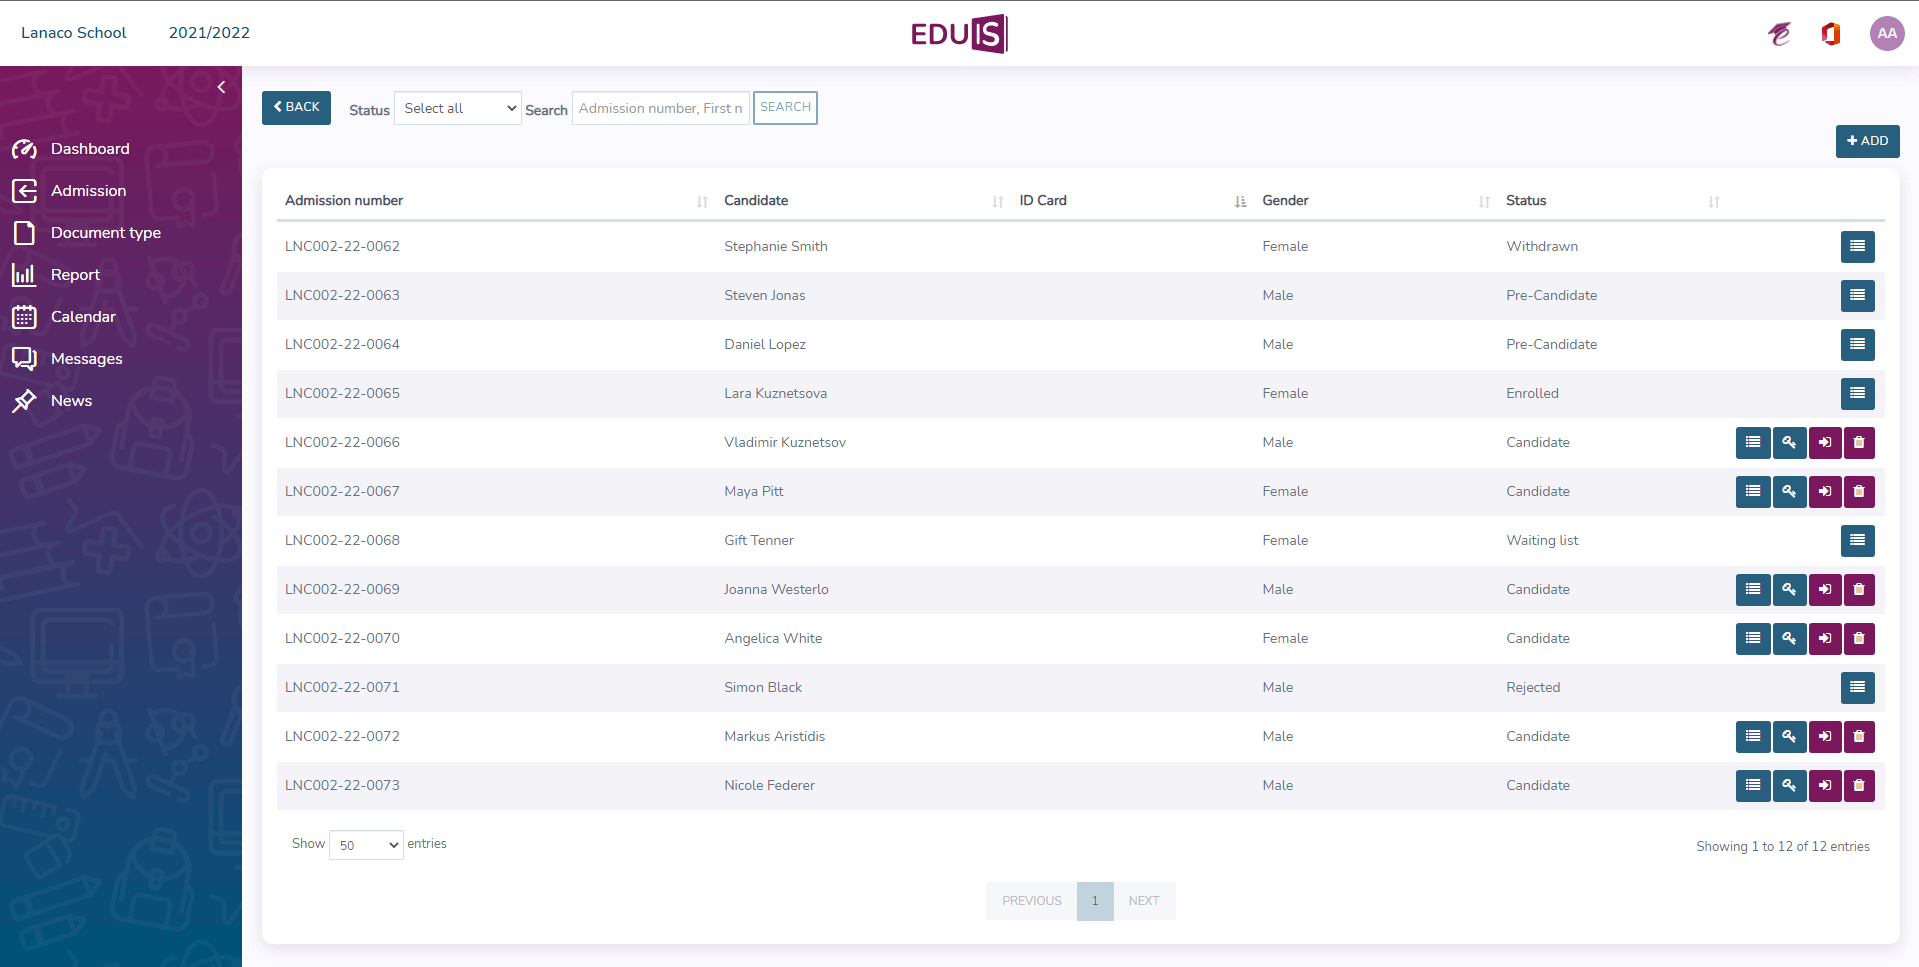Focus the admission number search field
This screenshot has height=967, width=1919.
(x=660, y=108)
